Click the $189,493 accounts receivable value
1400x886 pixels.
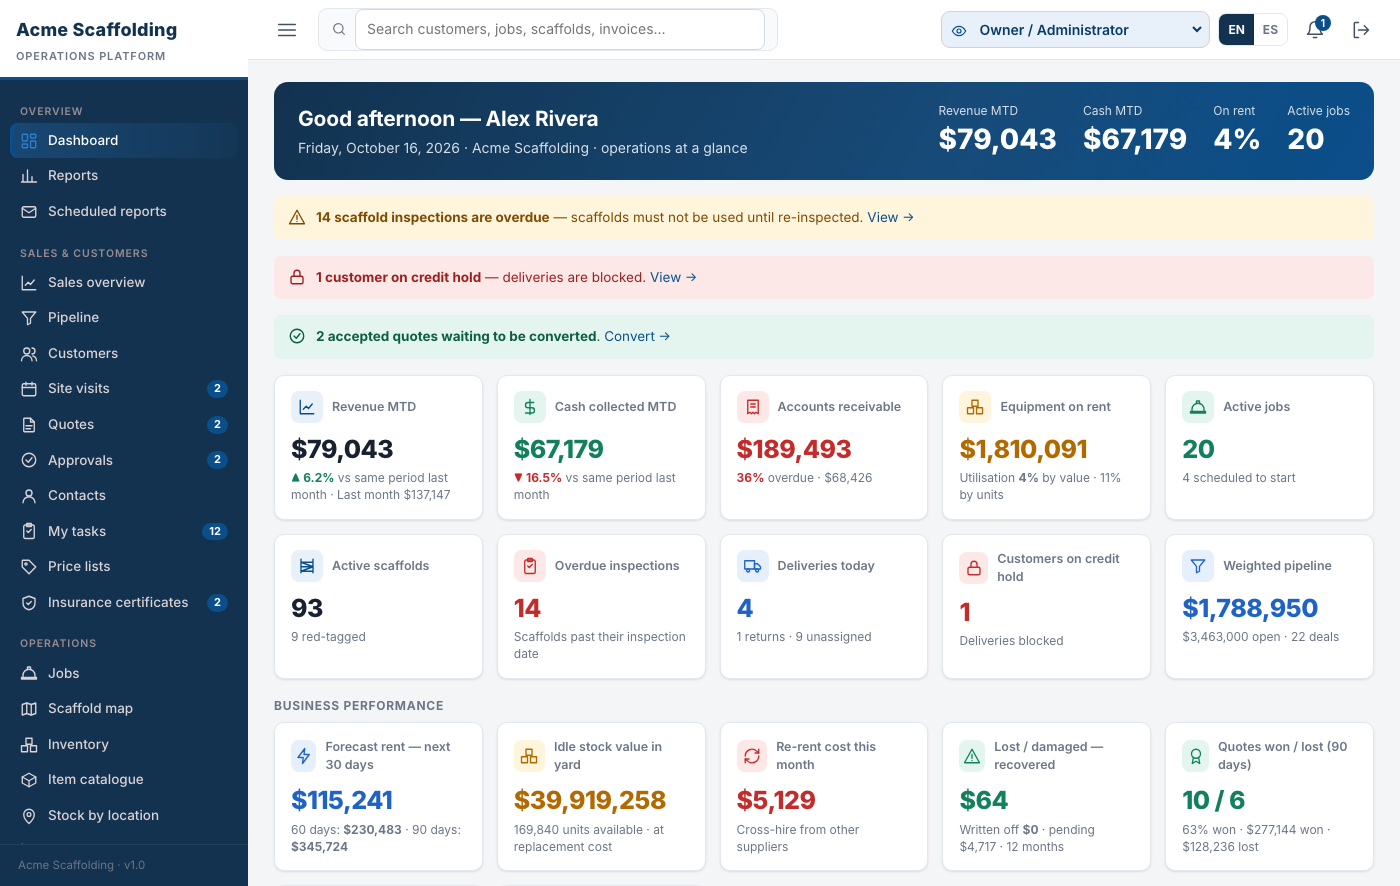[x=794, y=449]
